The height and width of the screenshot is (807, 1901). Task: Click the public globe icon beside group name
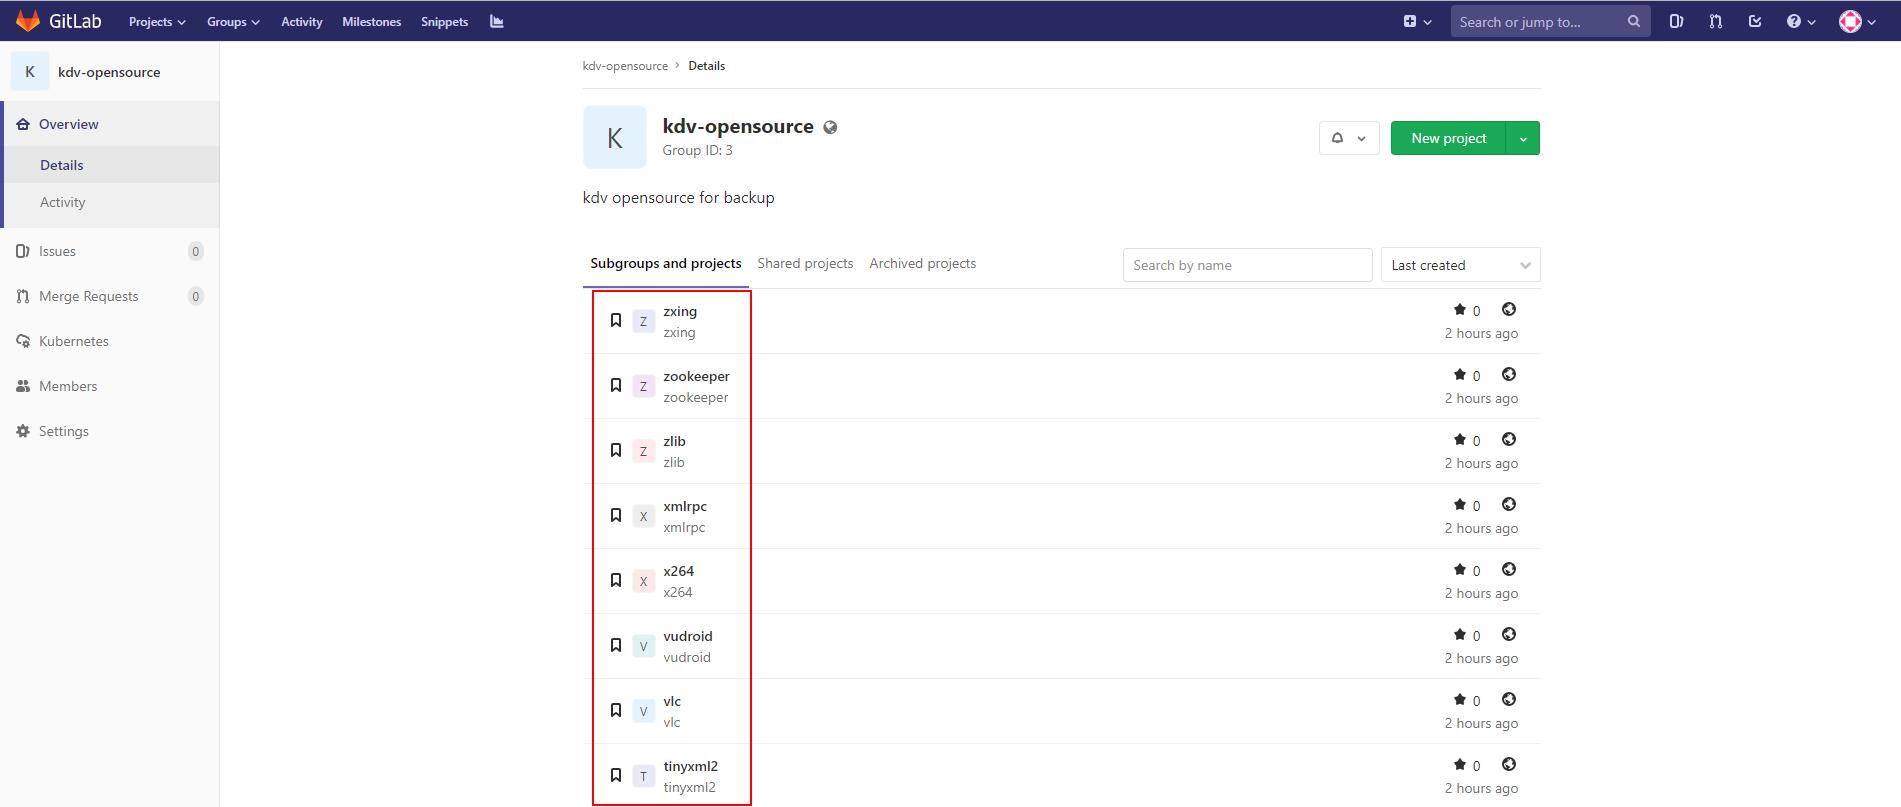coord(830,127)
